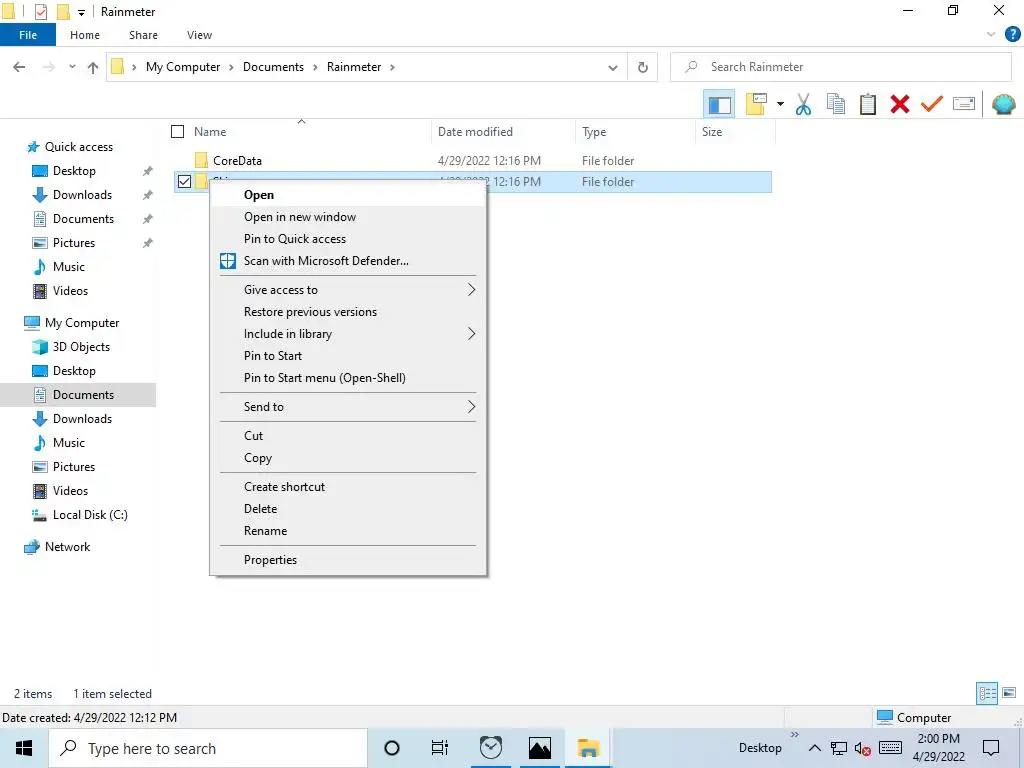Open Pictures under Quick access
The width and height of the screenshot is (1024, 768).
(x=73, y=243)
